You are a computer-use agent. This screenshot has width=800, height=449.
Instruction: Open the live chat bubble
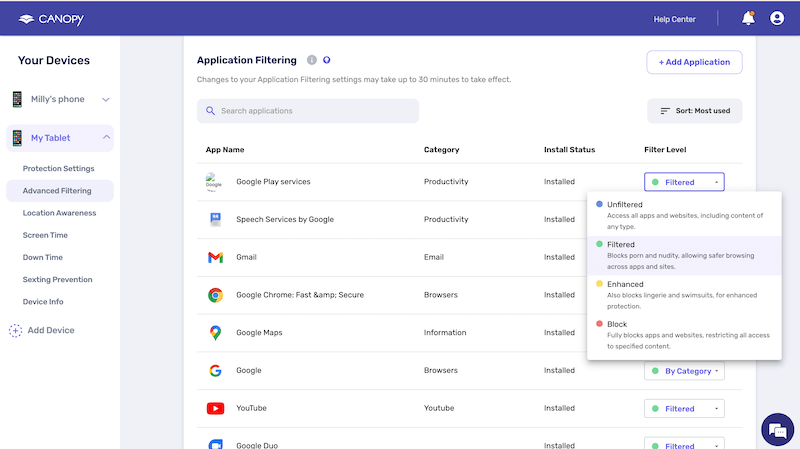coord(778,430)
